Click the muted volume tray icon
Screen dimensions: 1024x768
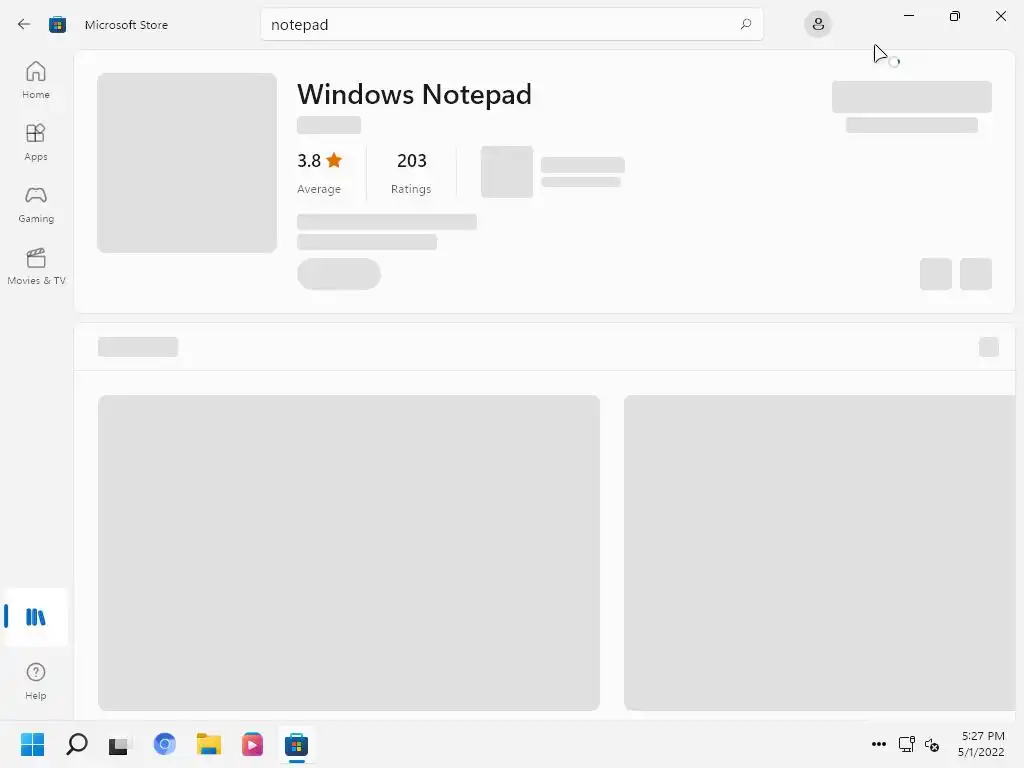(x=932, y=744)
